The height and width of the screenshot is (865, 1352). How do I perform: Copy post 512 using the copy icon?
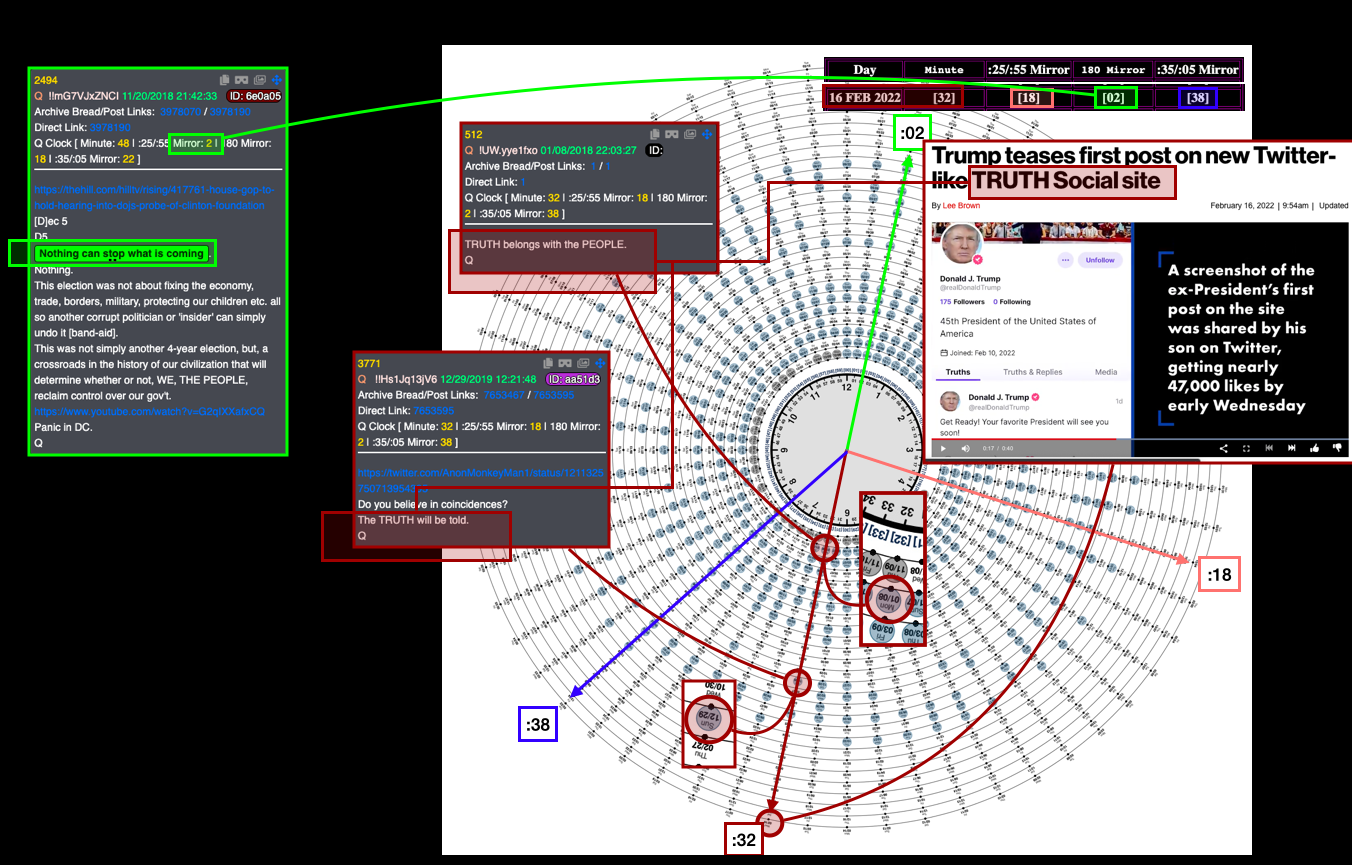pyautogui.click(x=654, y=134)
